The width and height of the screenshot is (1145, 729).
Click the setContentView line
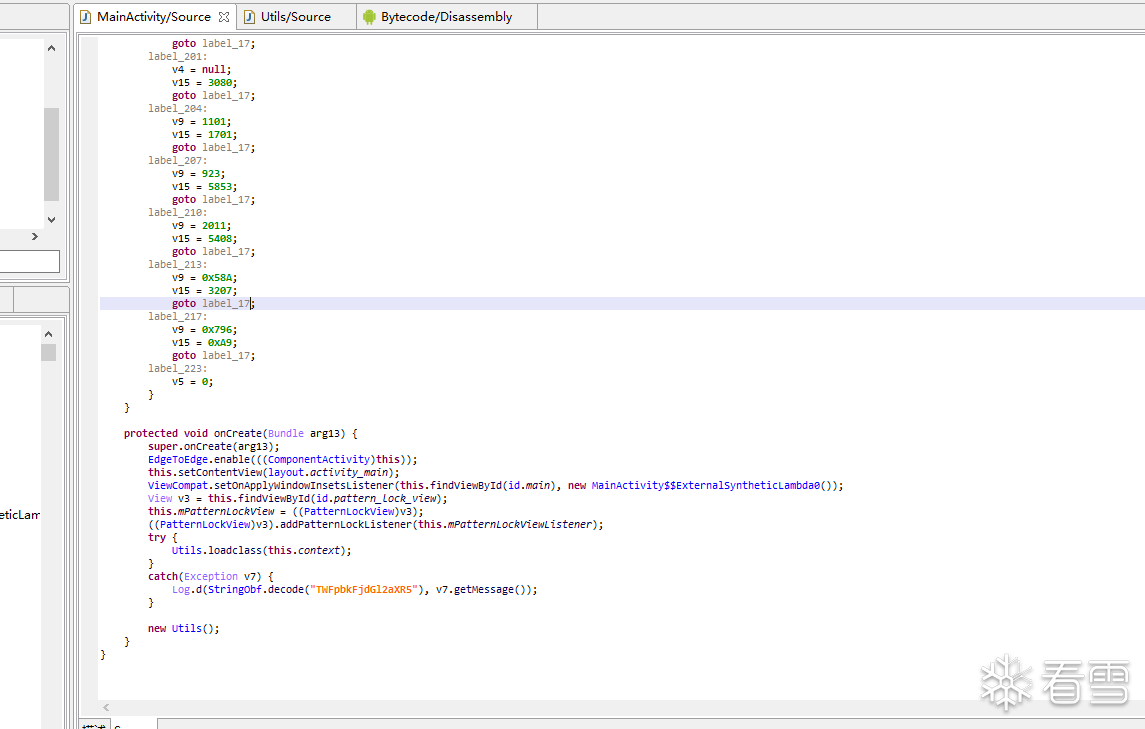pyautogui.click(x=274, y=473)
